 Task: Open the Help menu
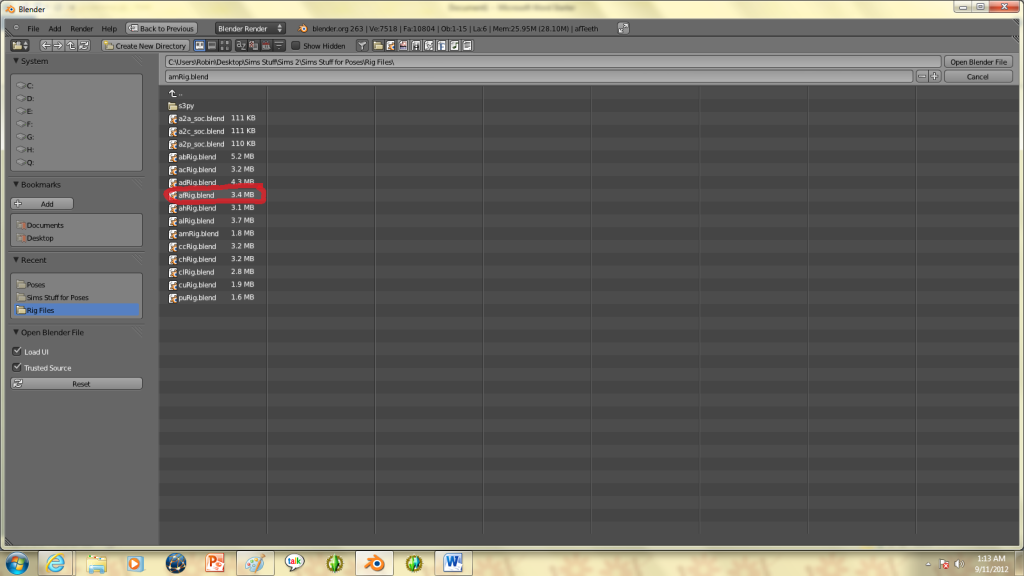point(109,29)
